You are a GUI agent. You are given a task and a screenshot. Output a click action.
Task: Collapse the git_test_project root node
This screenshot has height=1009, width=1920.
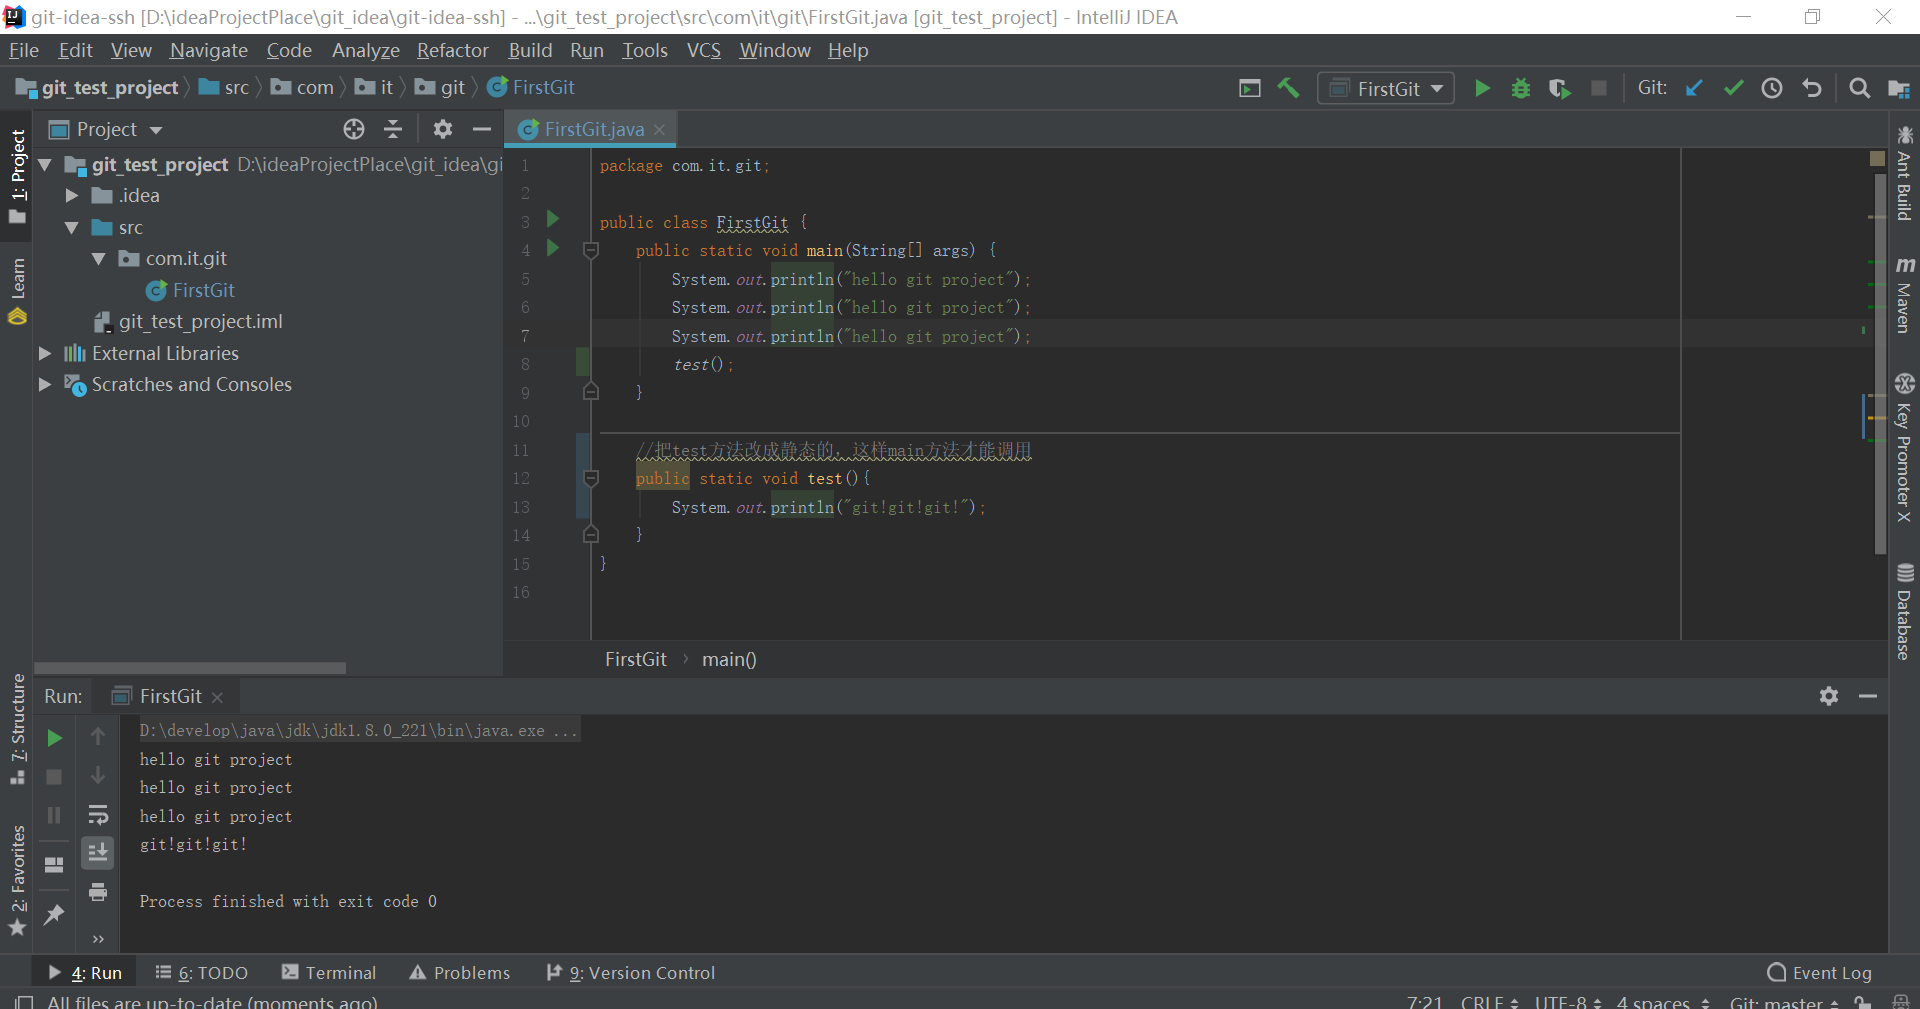point(45,164)
